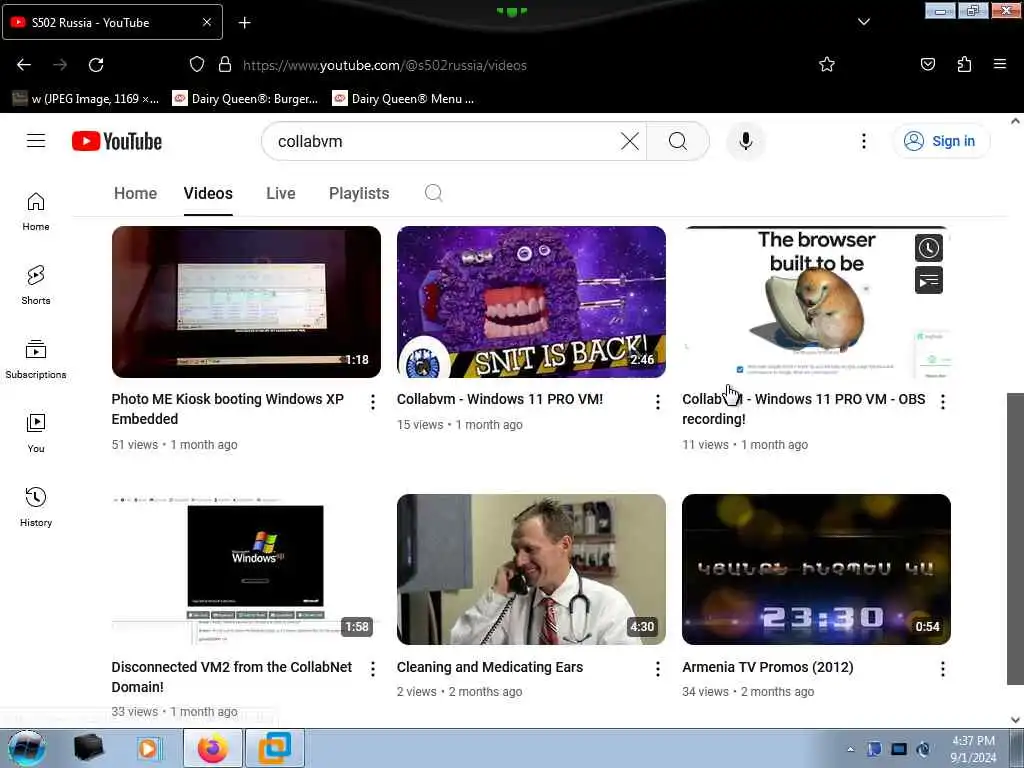
Task: Open options menu for Cleaning and Medicating Ears
Action: tap(658, 669)
